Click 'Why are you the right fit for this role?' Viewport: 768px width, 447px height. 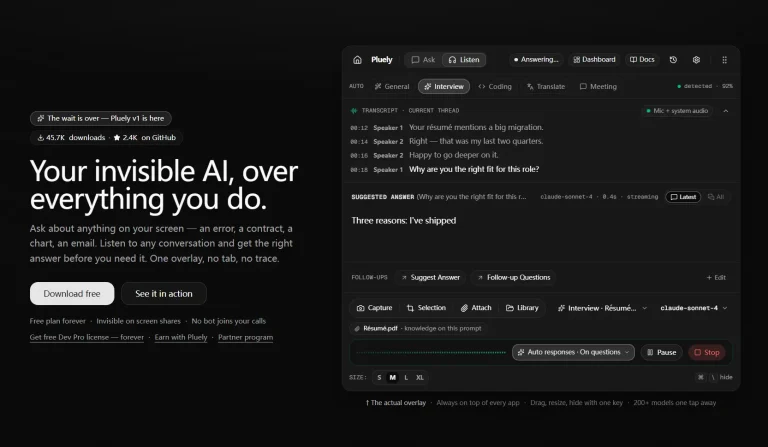coord(474,169)
